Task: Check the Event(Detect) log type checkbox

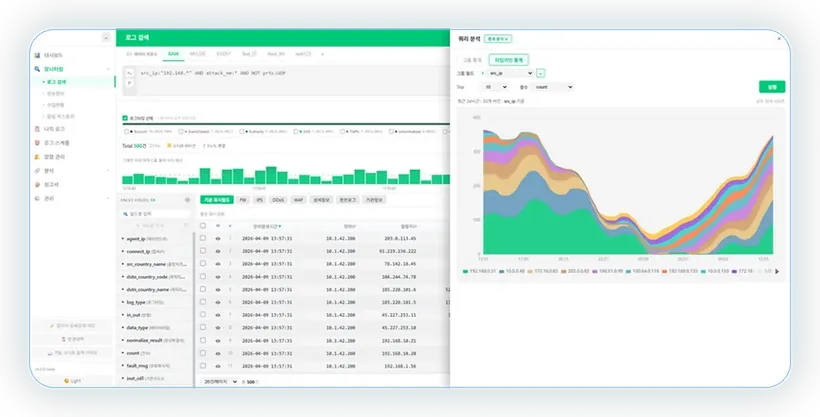Action: pos(181,132)
